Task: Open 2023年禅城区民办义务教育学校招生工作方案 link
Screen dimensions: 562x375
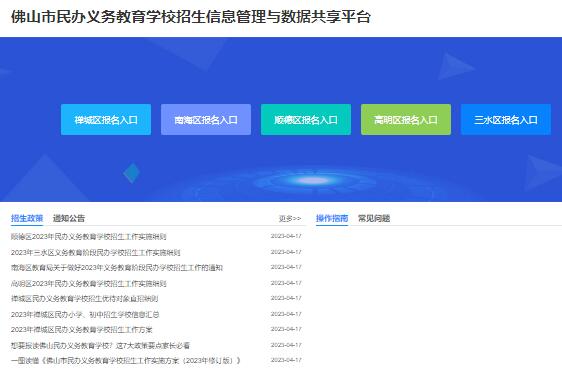Action: click(82, 329)
